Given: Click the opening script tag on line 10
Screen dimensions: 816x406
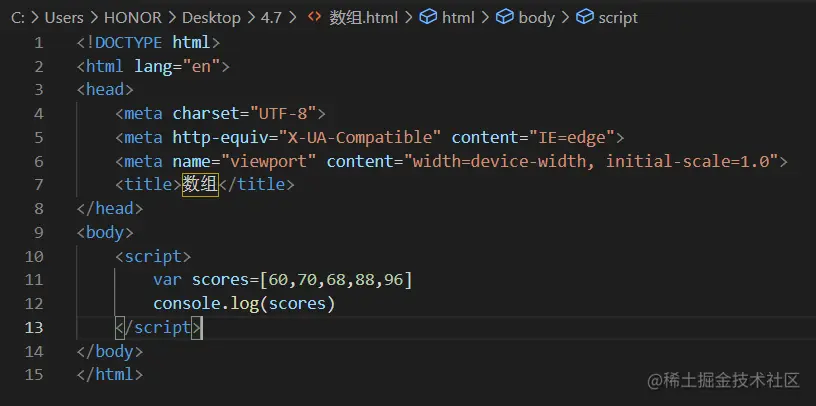Looking at the screenshot, I should (153, 256).
